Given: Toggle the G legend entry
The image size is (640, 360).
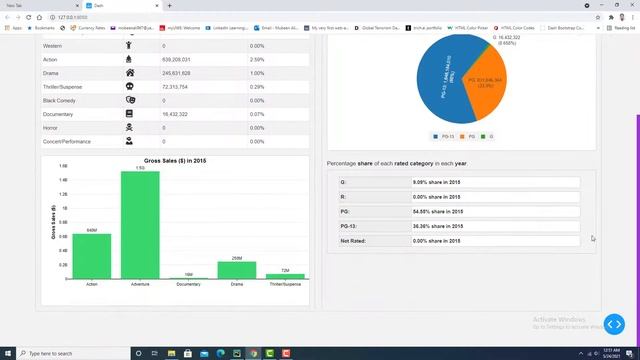Looking at the screenshot, I should 487,136.
